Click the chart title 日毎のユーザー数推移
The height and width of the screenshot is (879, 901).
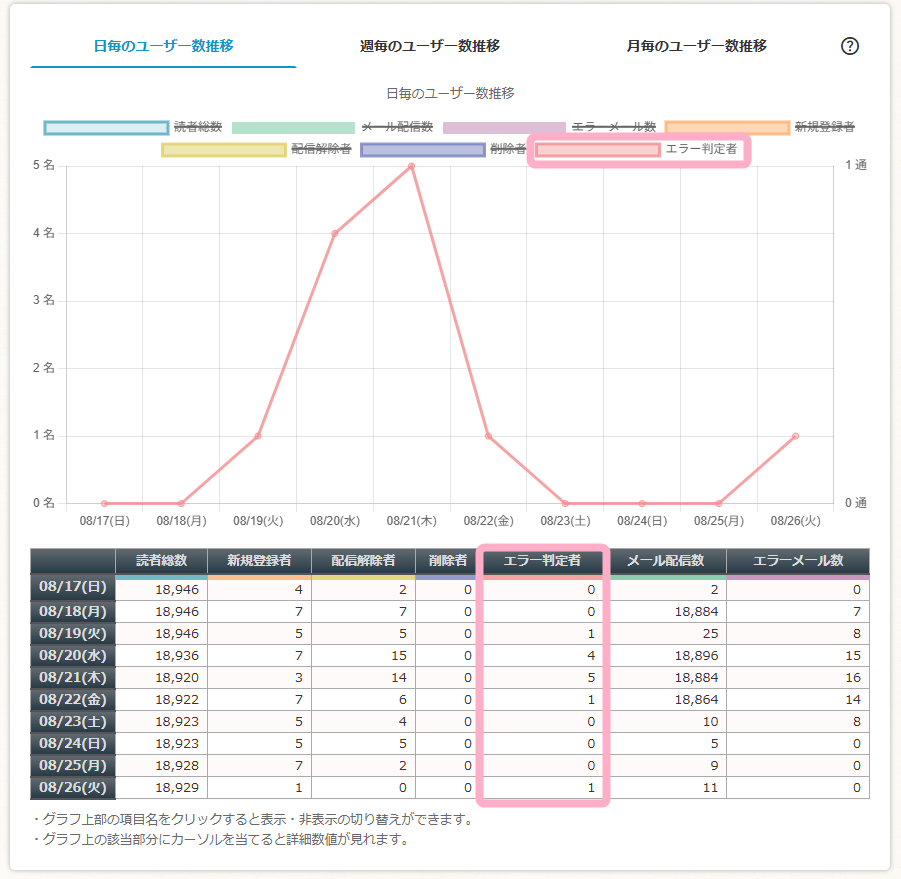tap(450, 93)
